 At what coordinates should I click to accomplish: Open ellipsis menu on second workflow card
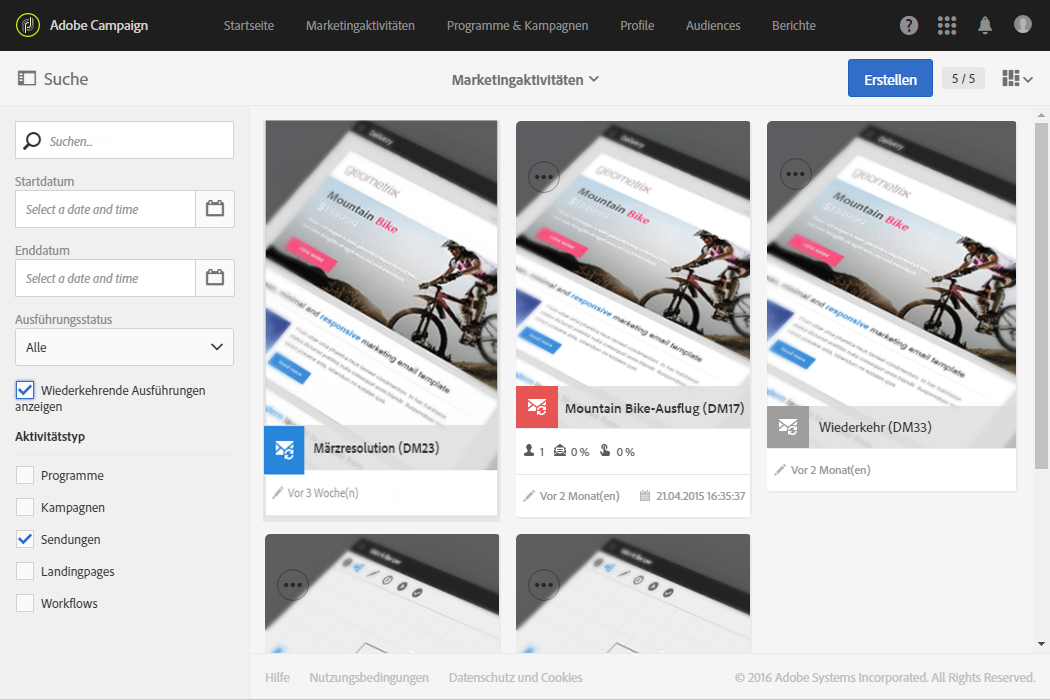(544, 585)
